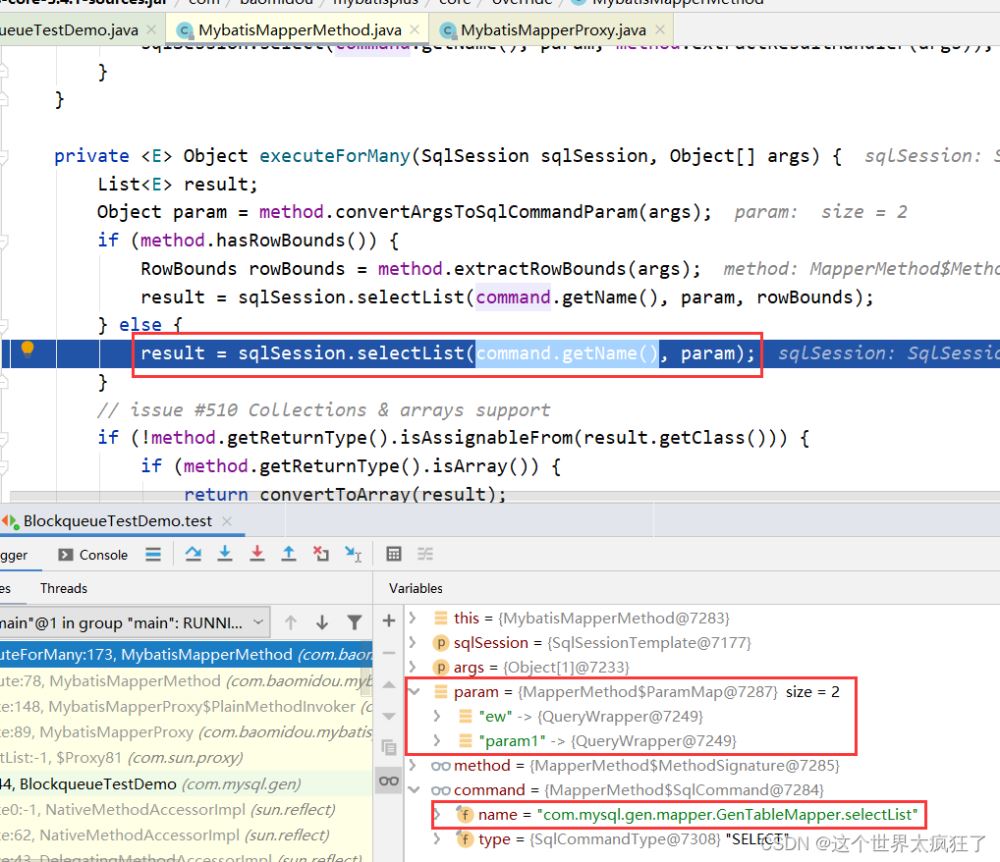Screen dimensions: 1000x862
Task: Click the Force Step Into red arrow icon
Action: click(x=257, y=554)
